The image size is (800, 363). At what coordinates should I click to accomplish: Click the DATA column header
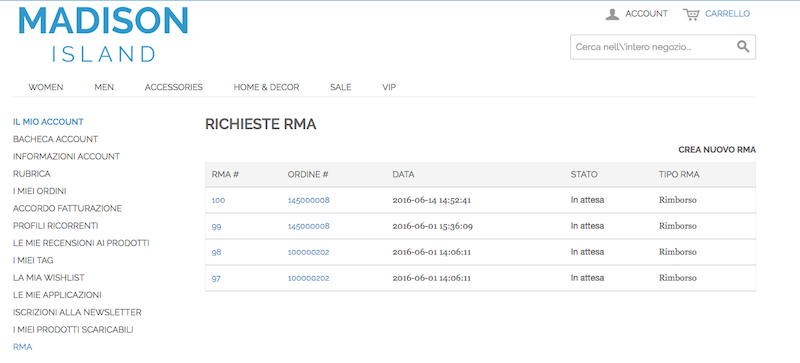[x=403, y=175]
